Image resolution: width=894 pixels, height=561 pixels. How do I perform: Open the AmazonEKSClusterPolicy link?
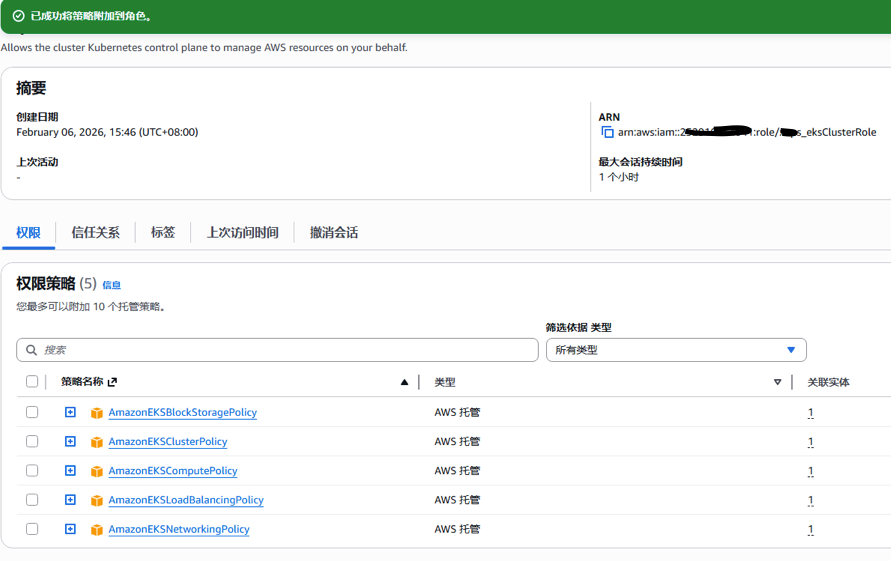click(167, 442)
